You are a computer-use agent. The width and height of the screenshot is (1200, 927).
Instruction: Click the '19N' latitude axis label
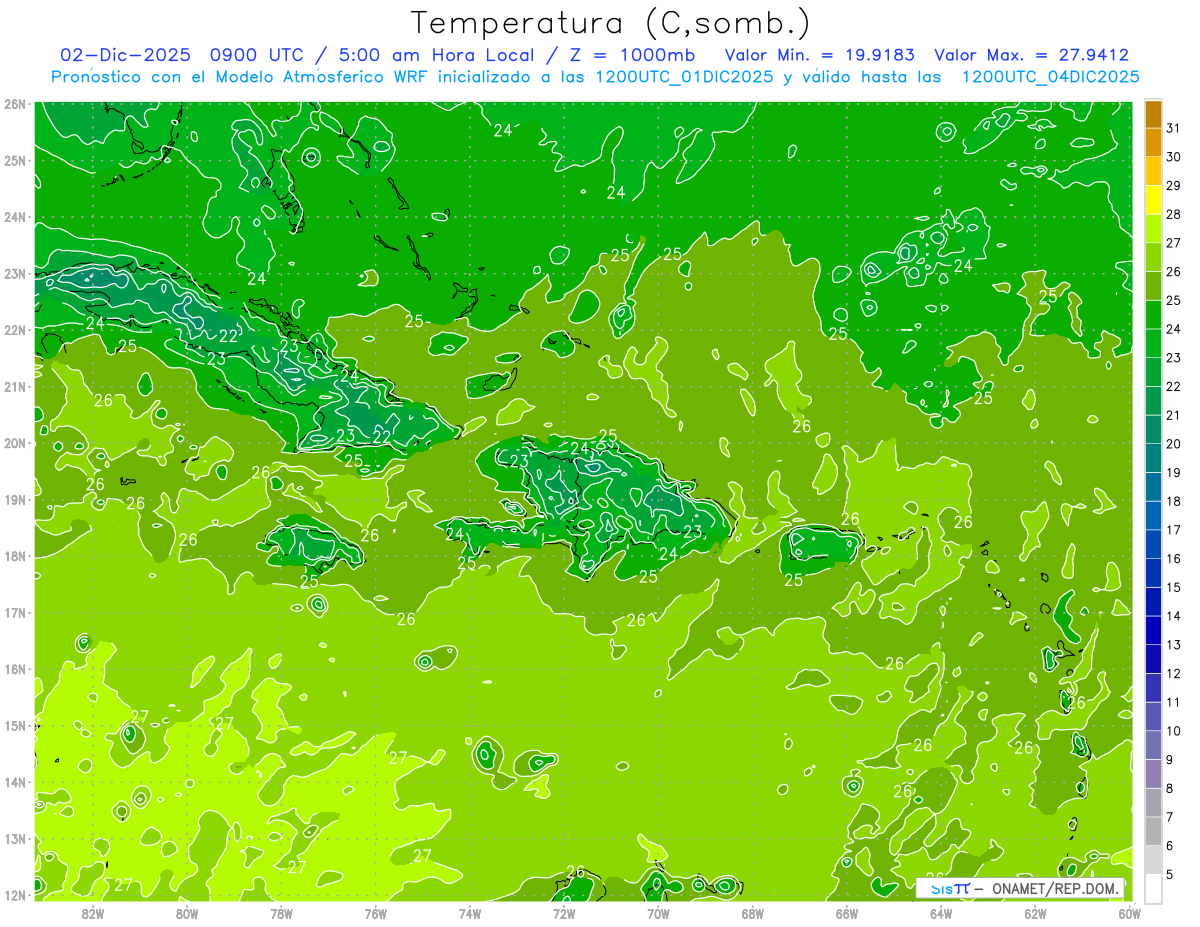15,499
